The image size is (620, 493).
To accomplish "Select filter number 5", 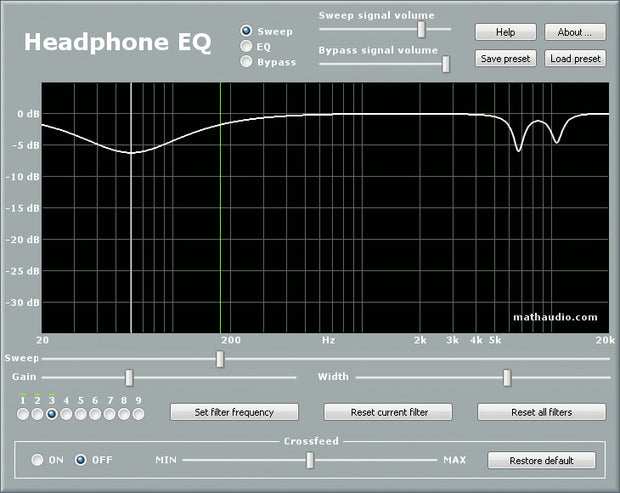I will coord(81,414).
